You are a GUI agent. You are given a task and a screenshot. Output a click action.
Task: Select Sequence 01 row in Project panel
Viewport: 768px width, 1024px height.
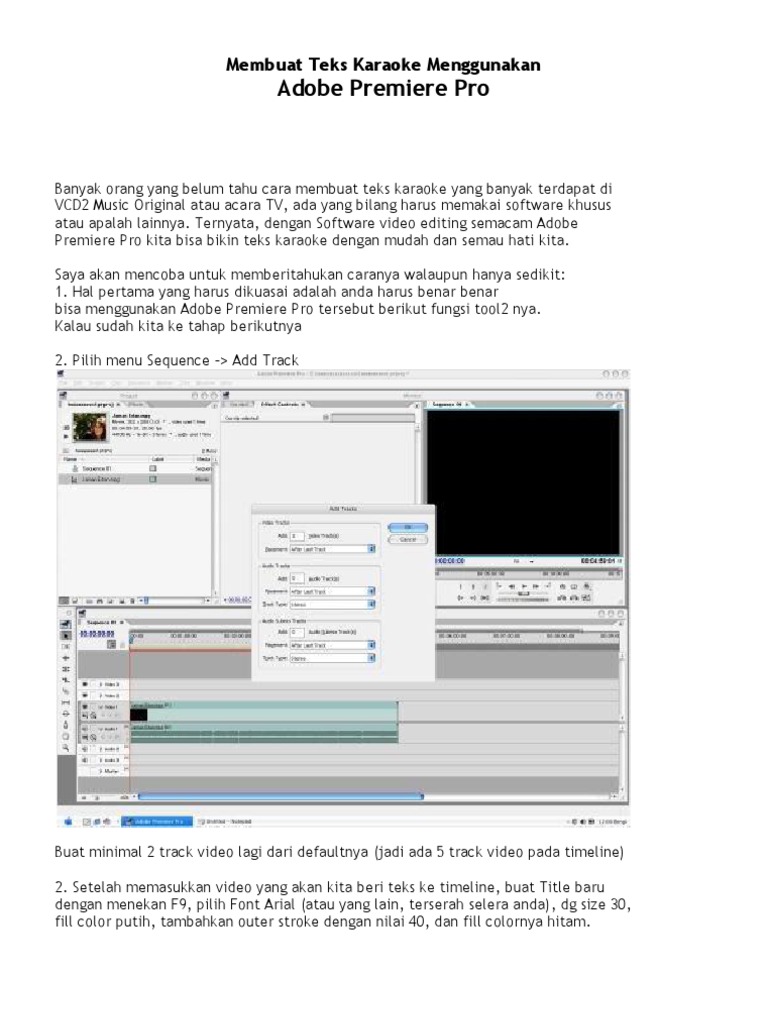[x=136, y=468]
